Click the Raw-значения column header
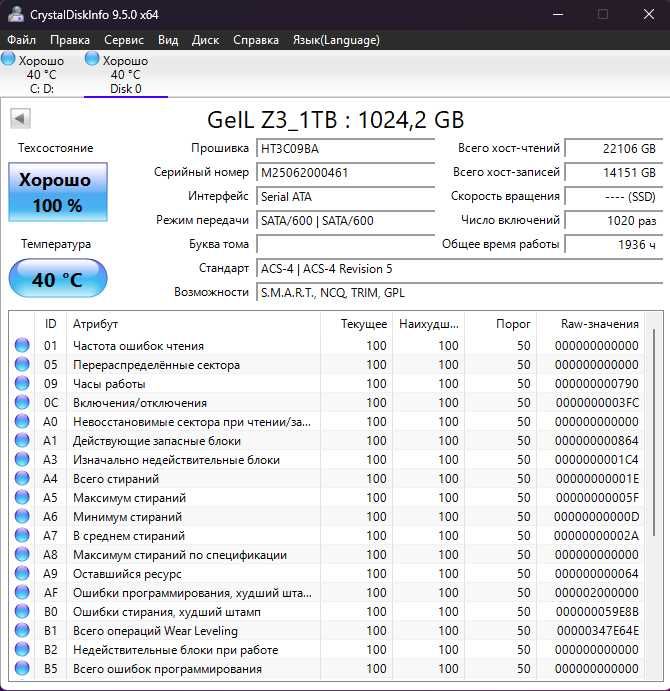The width and height of the screenshot is (670, 691). click(591, 324)
